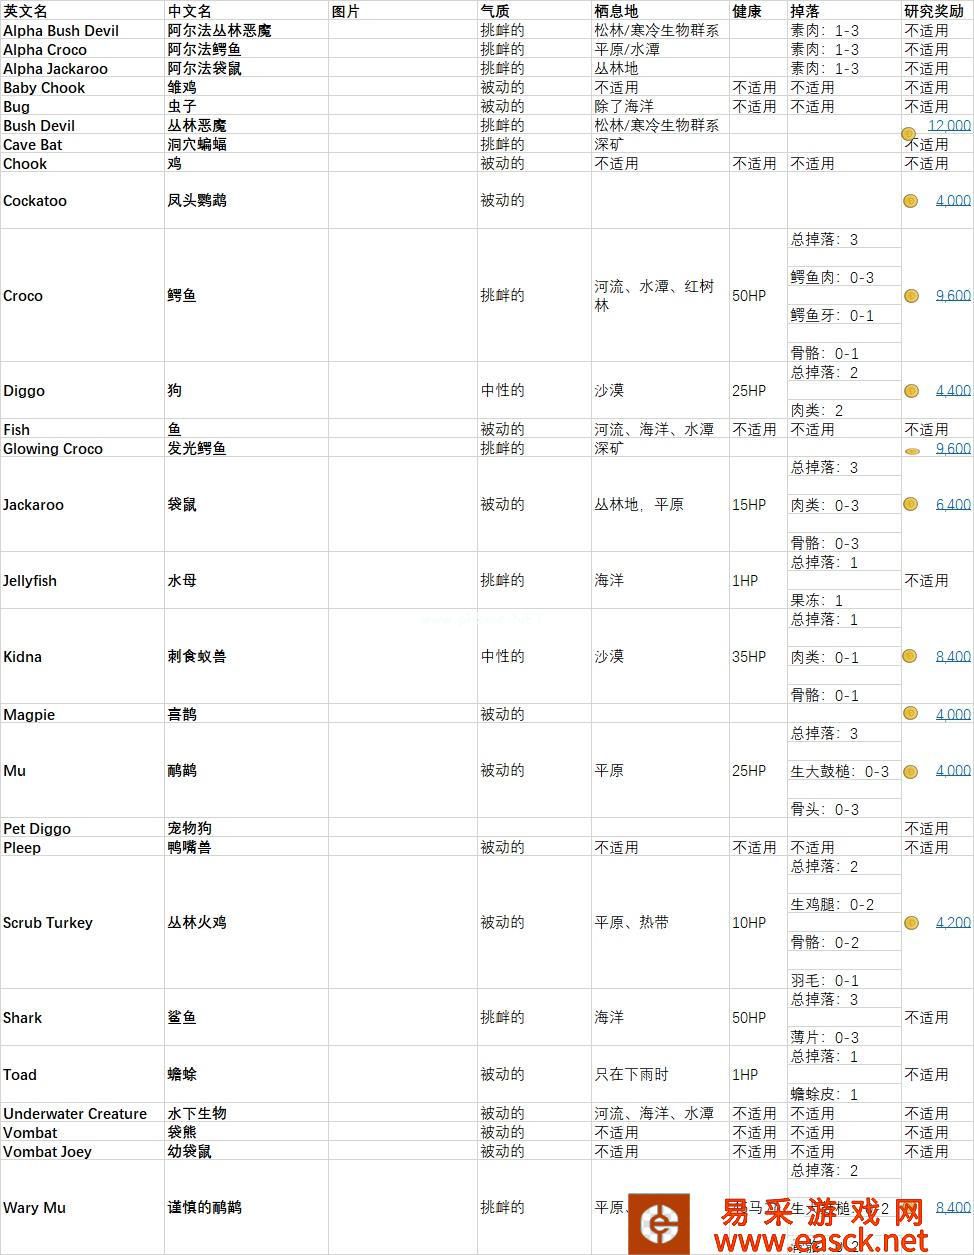Open the 4,400 reward link for Diggo
Viewport: 974px width, 1255px height.
[x=953, y=391]
